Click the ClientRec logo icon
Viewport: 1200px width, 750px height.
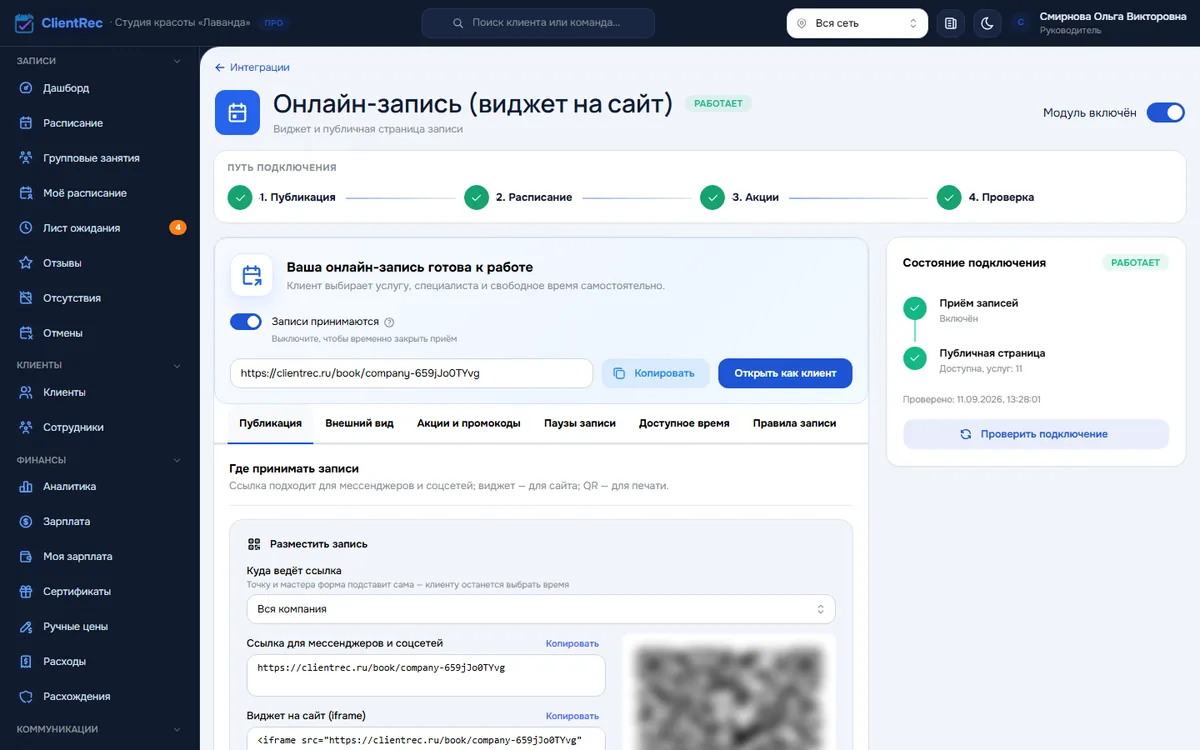coord(24,23)
